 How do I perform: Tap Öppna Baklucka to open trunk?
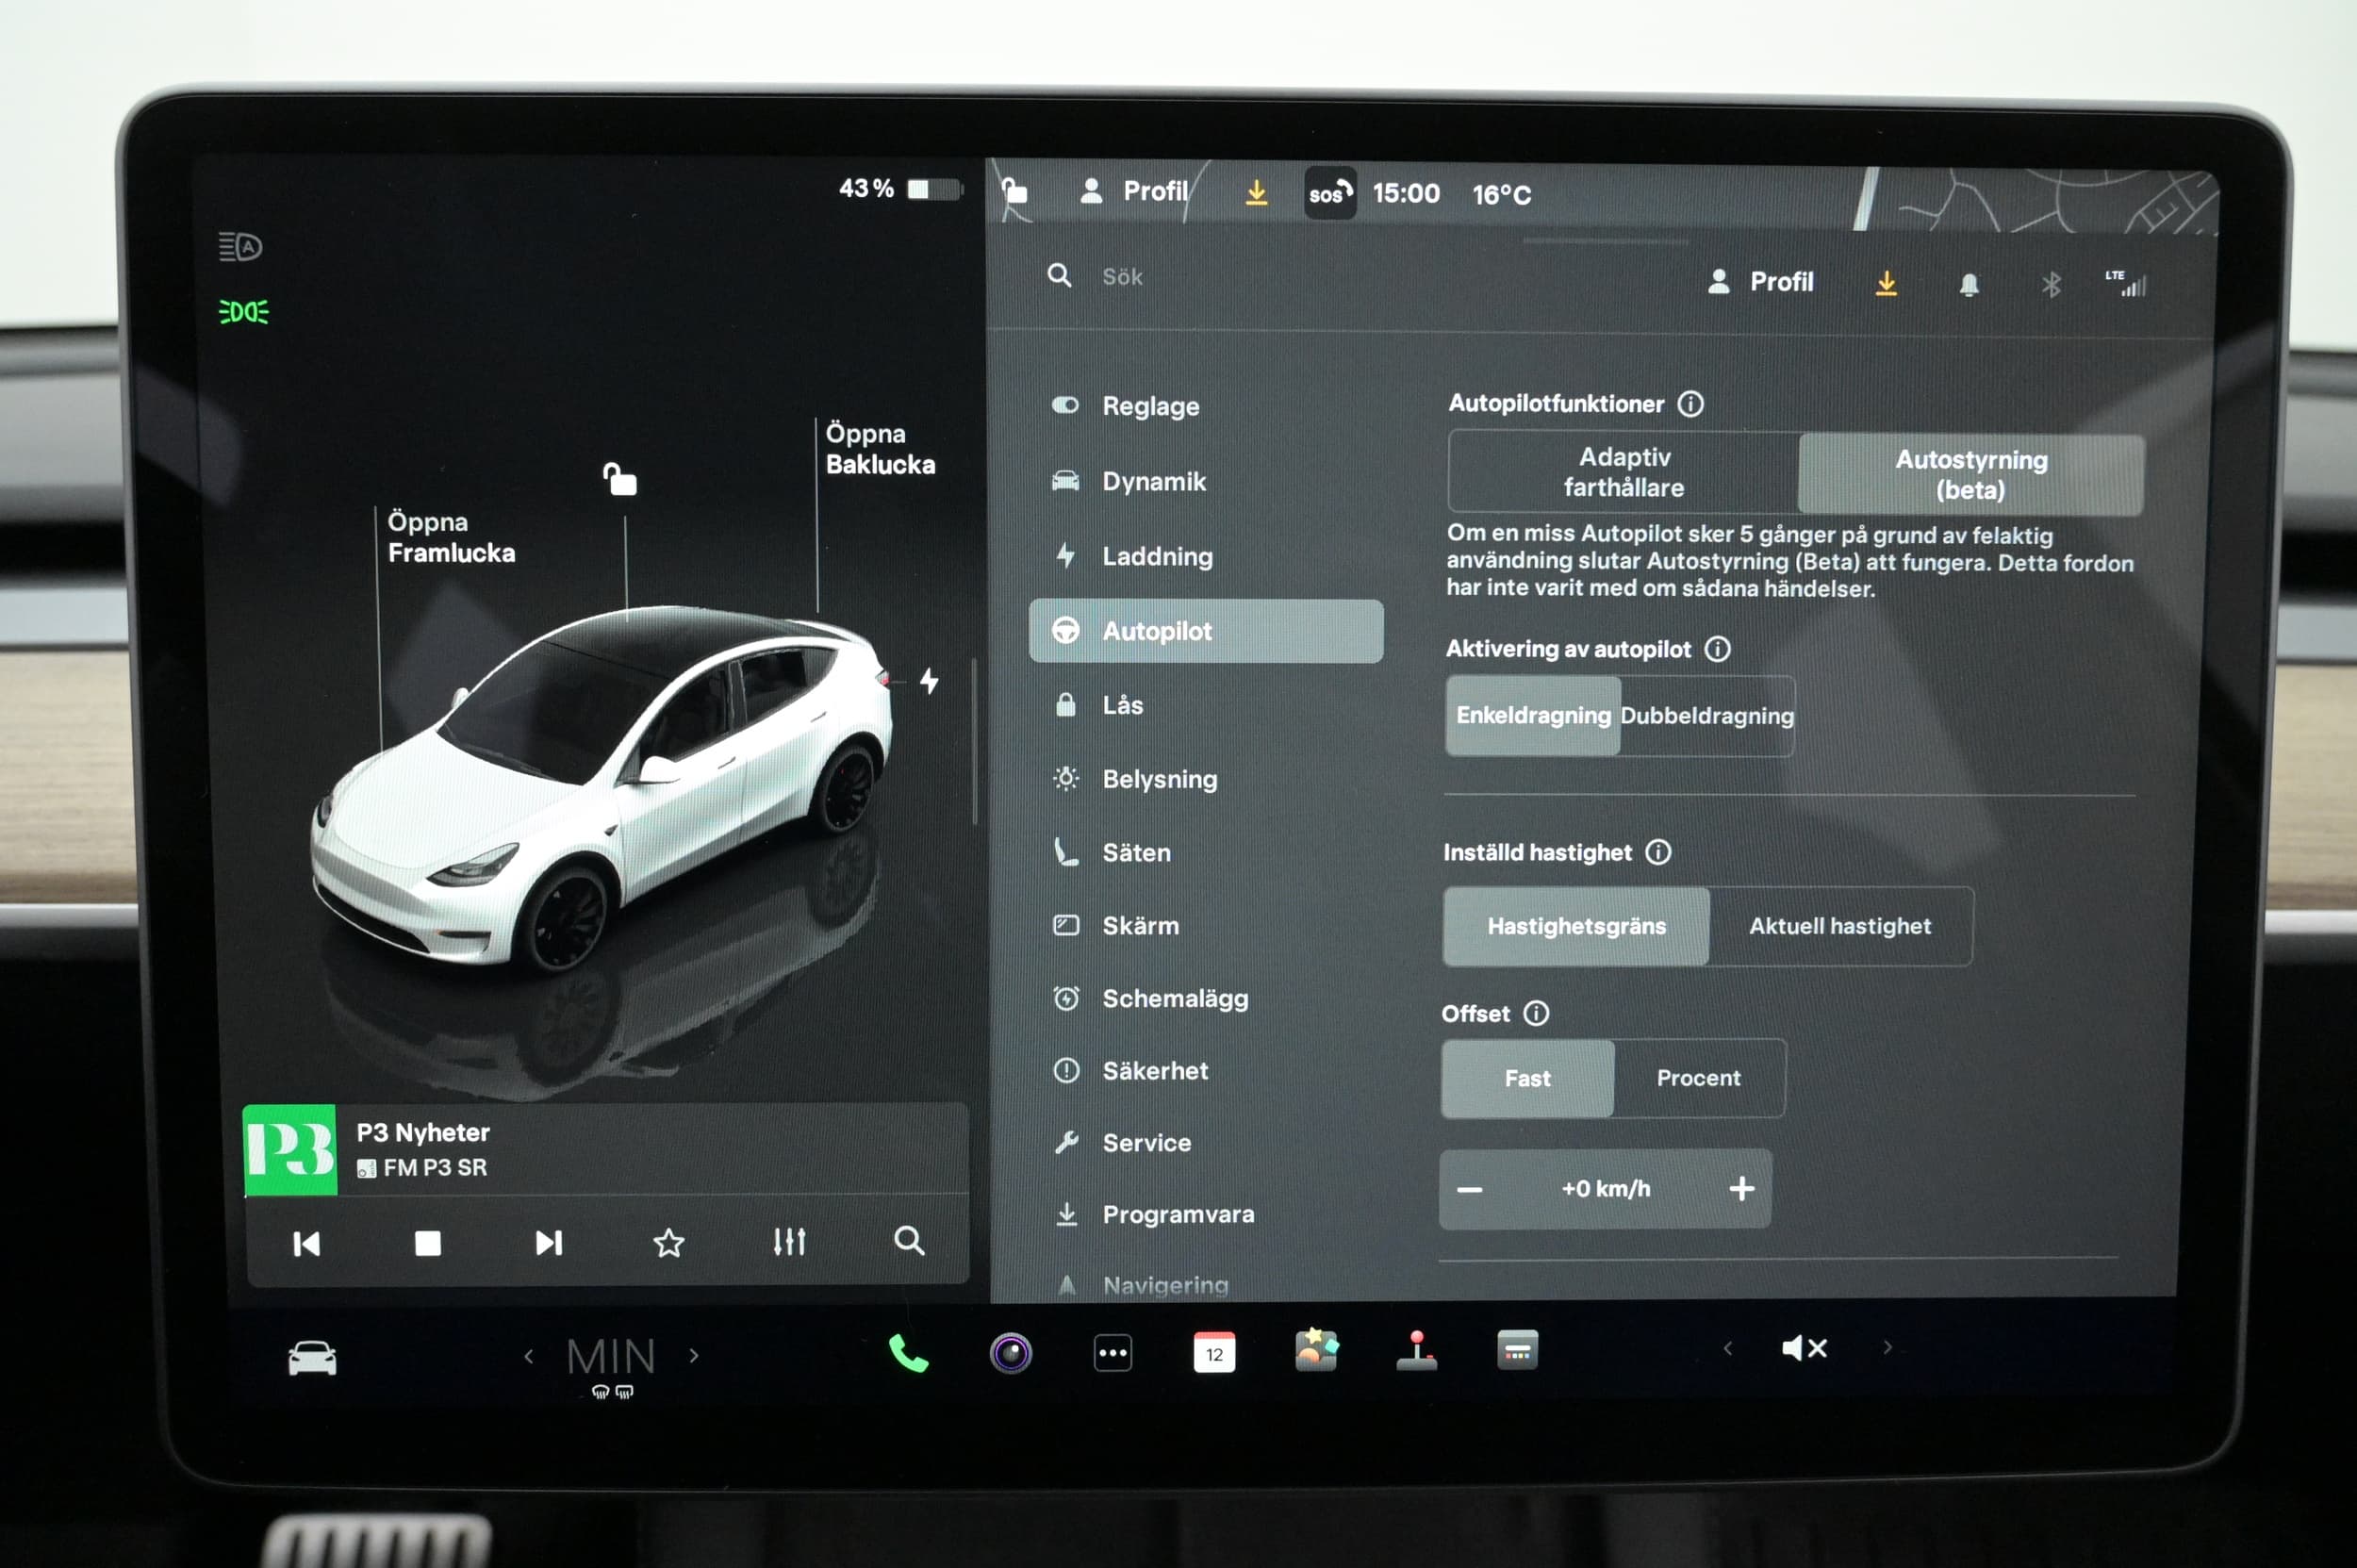point(880,449)
